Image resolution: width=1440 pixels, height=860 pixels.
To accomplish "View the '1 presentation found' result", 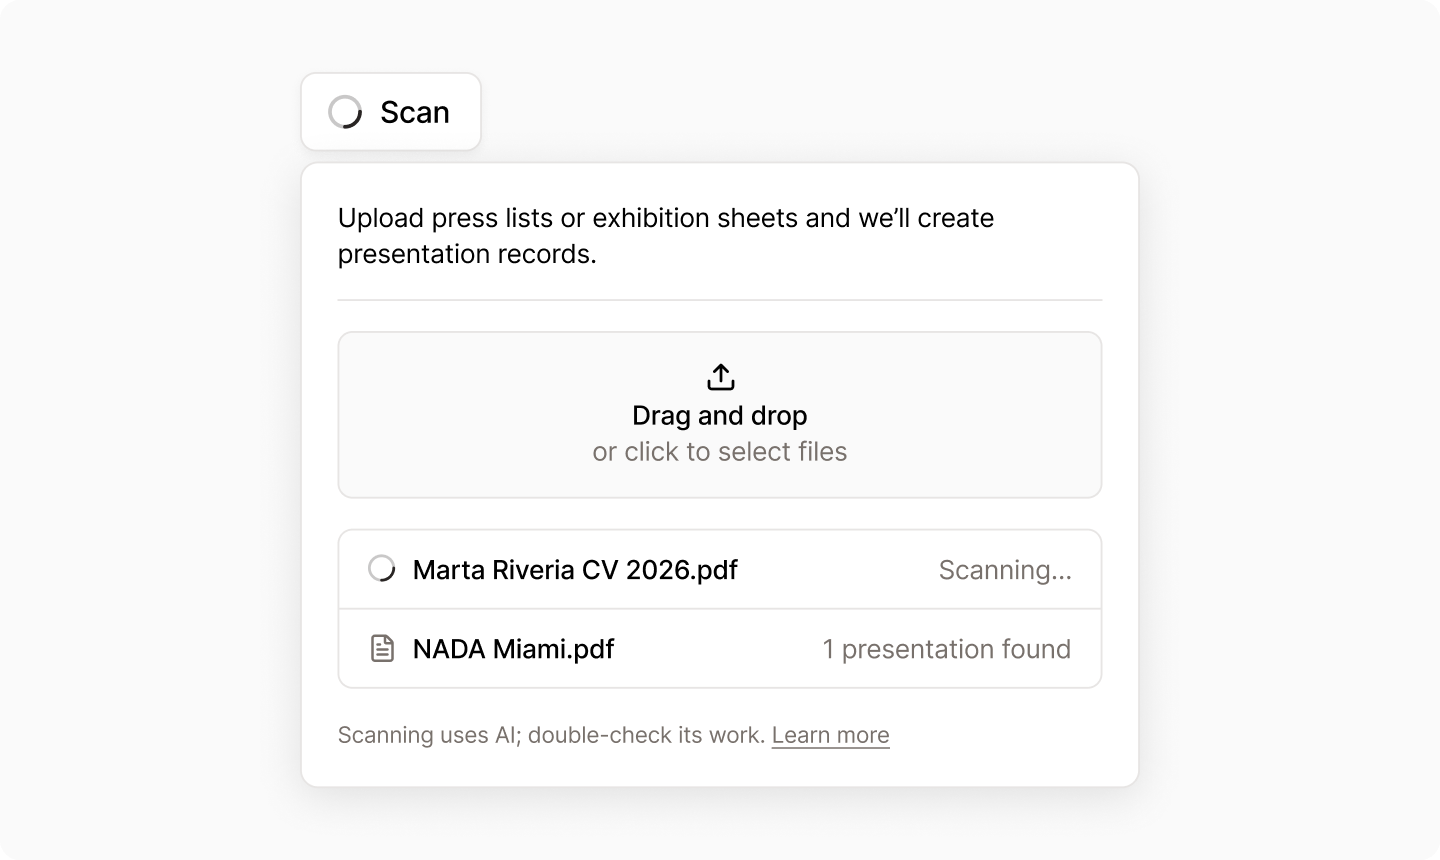I will click(x=946, y=649).
